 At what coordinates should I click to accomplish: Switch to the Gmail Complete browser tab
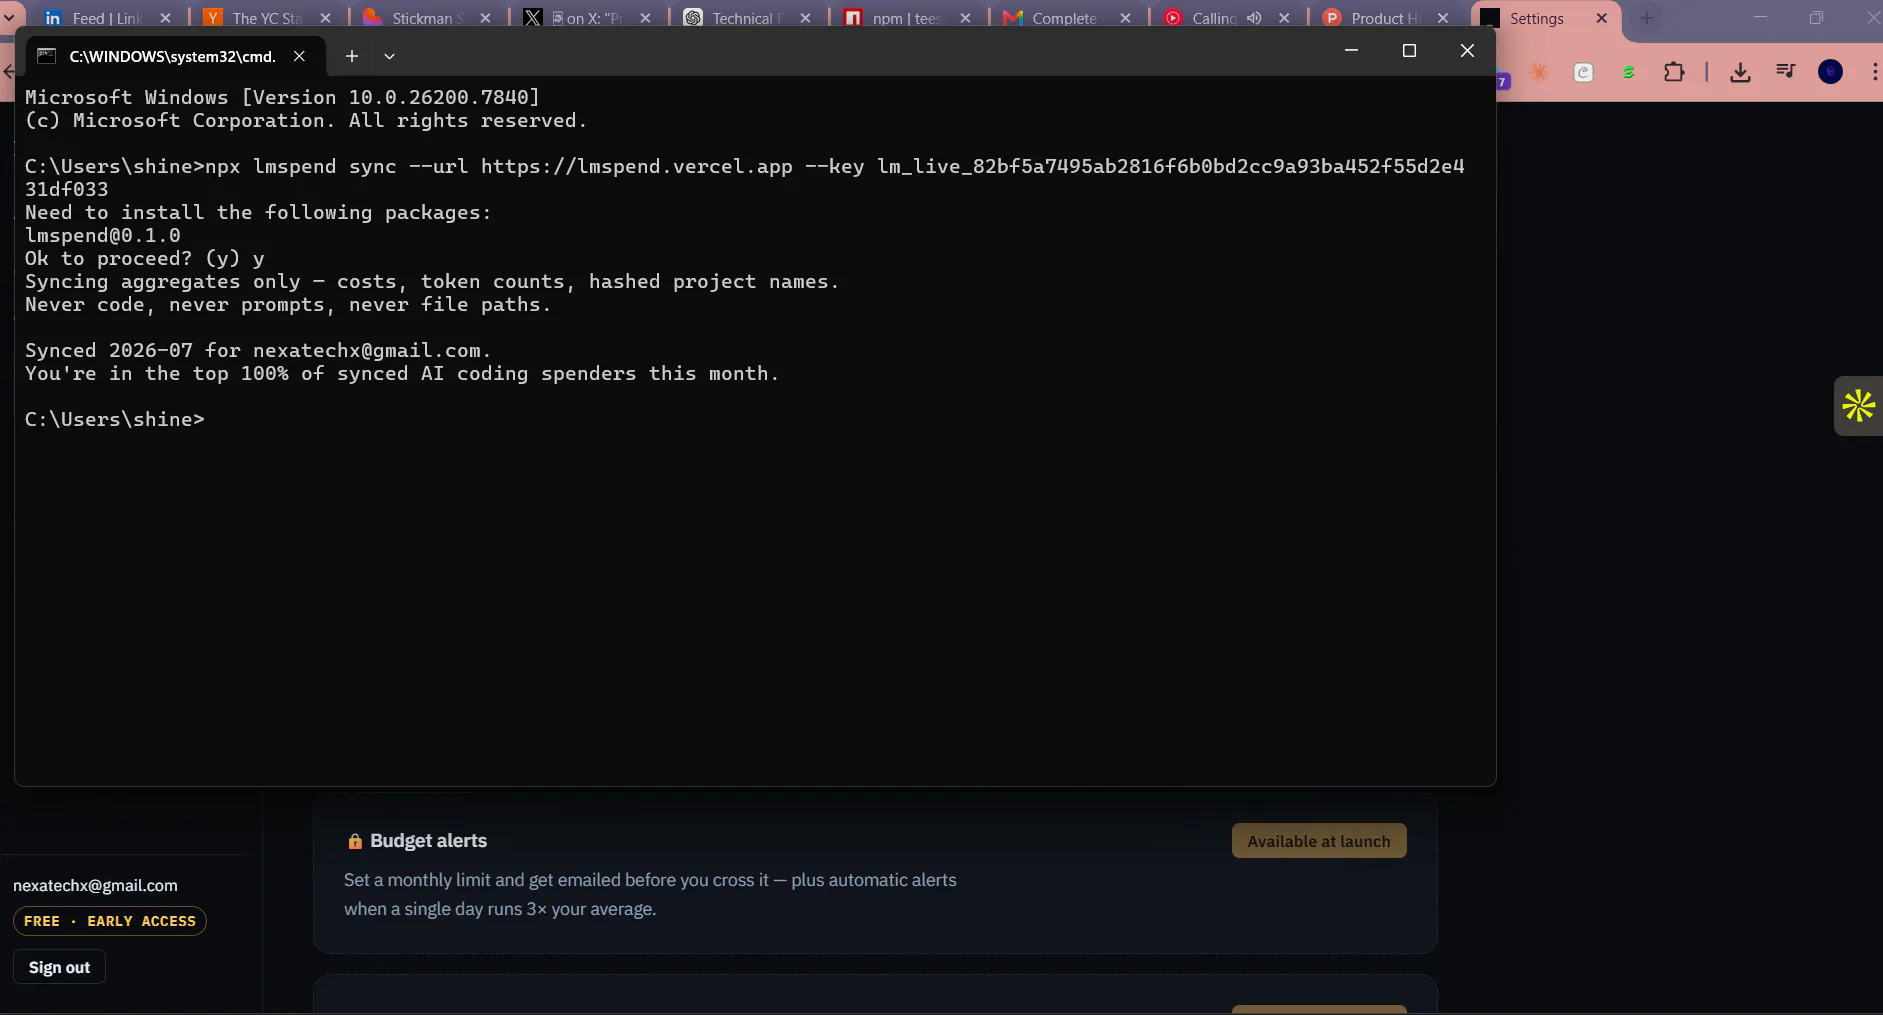tap(1067, 18)
